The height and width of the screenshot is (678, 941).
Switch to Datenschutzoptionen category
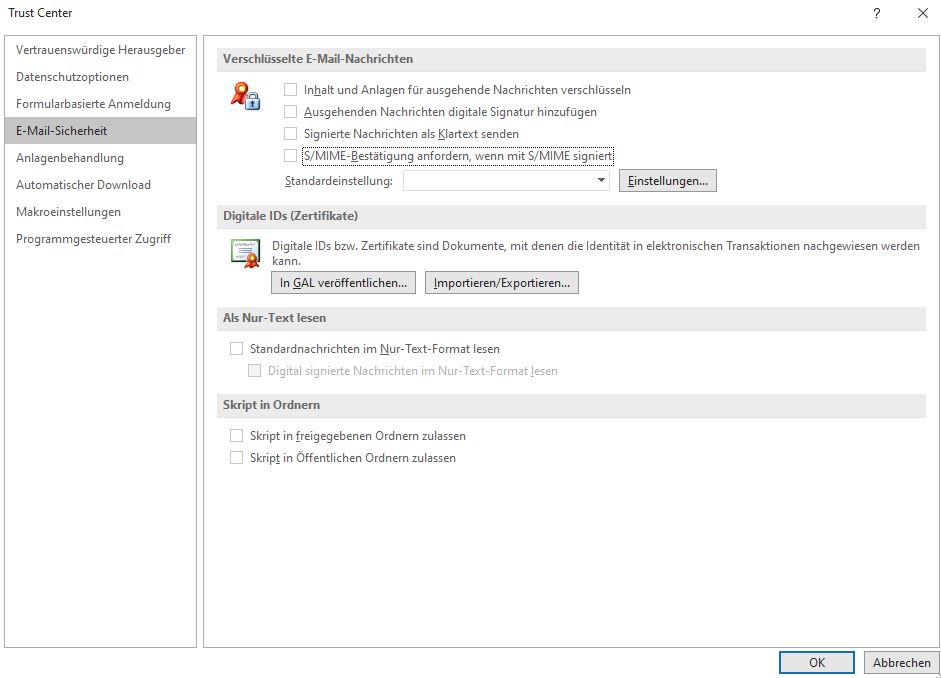click(x=72, y=77)
